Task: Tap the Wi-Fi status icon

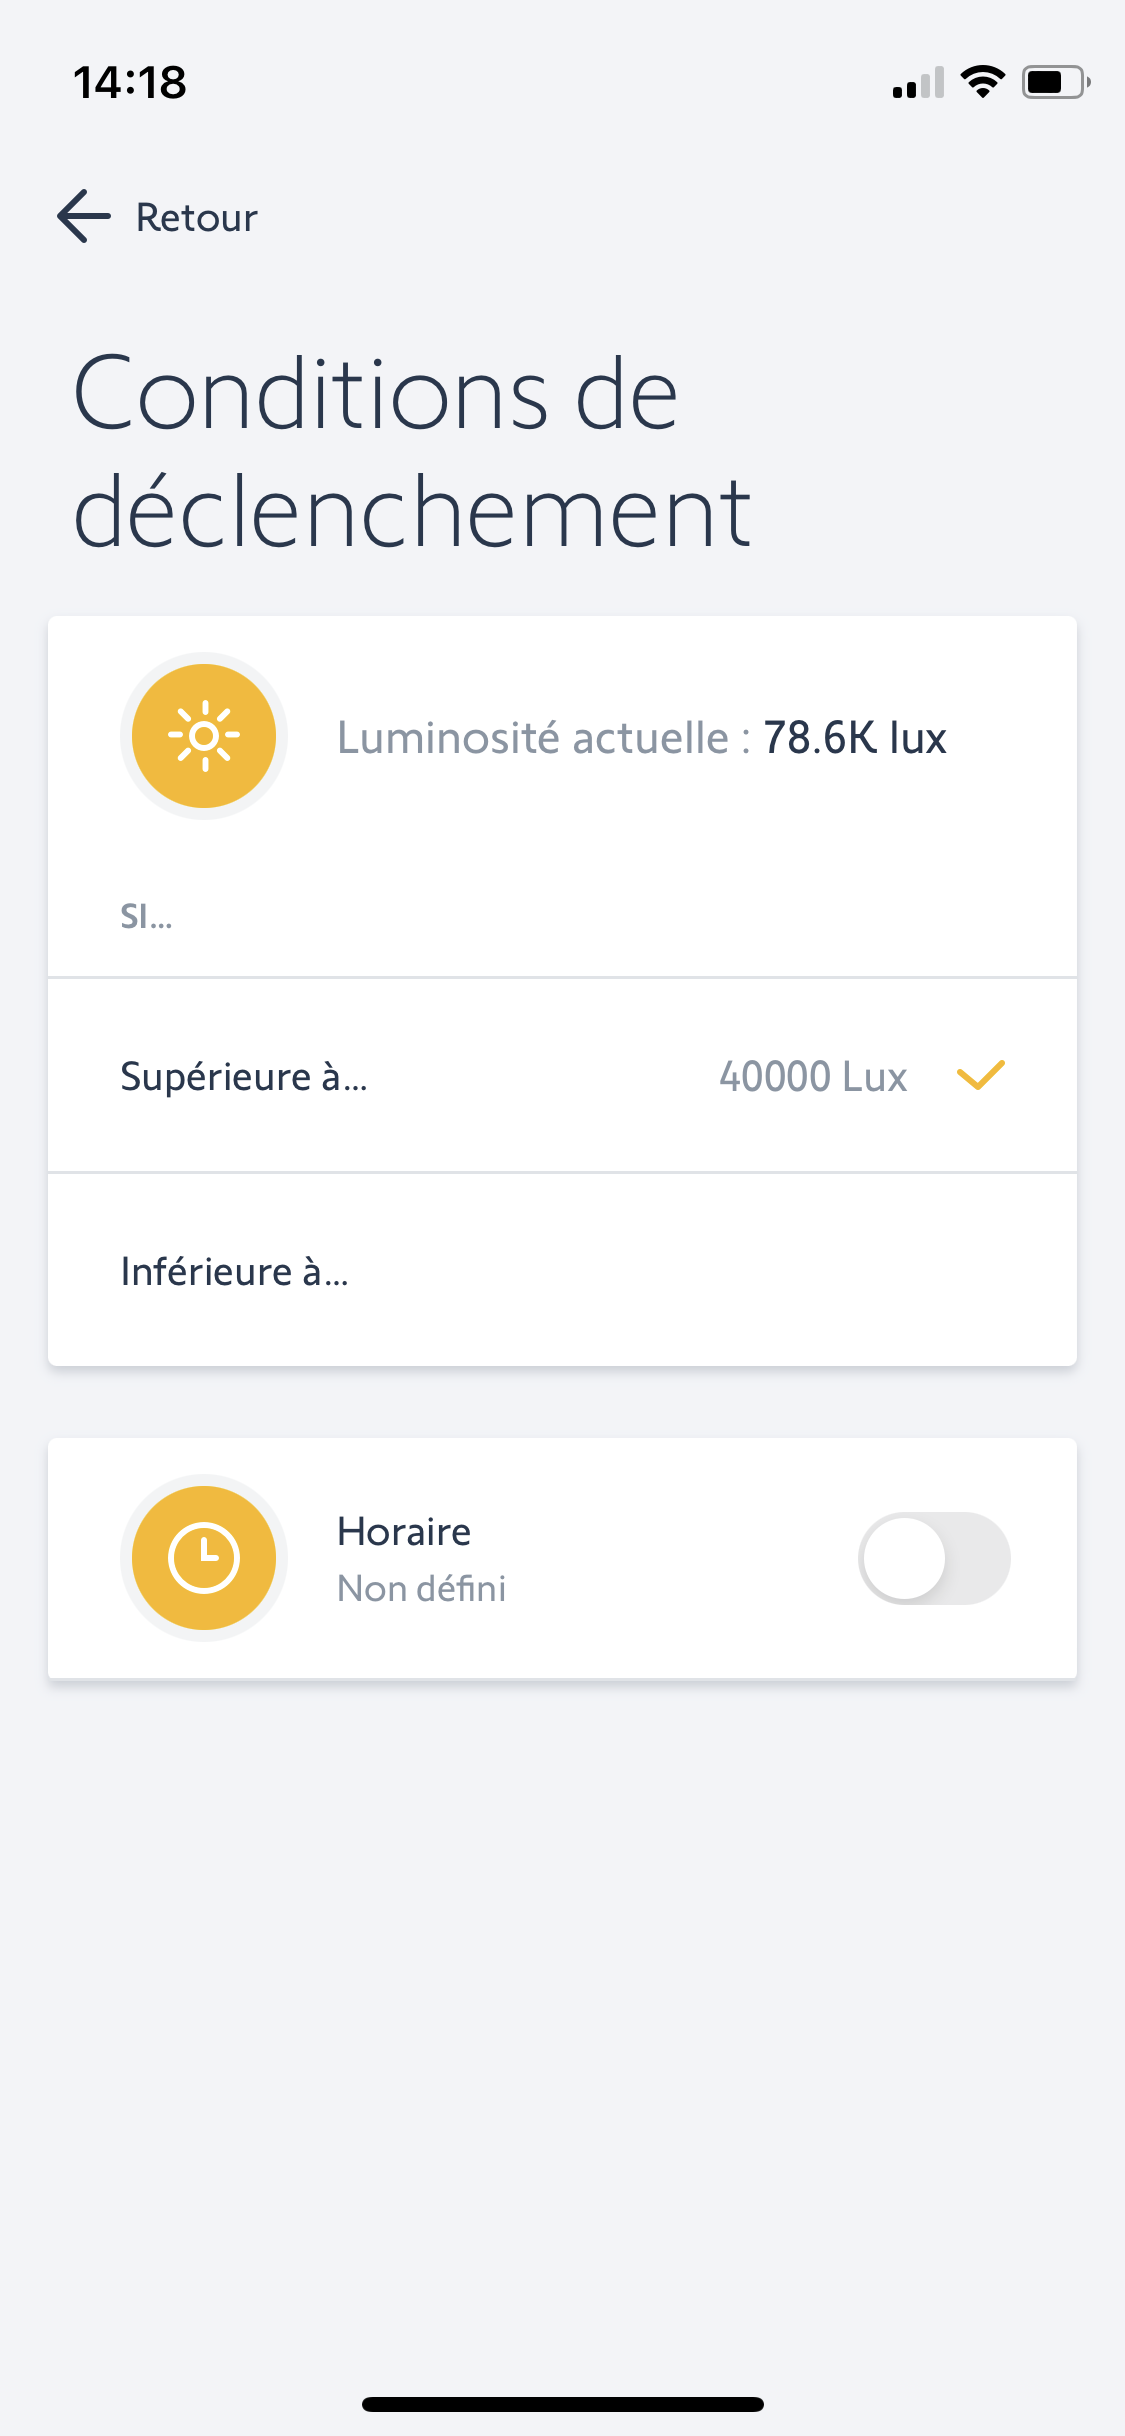Action: 982,82
